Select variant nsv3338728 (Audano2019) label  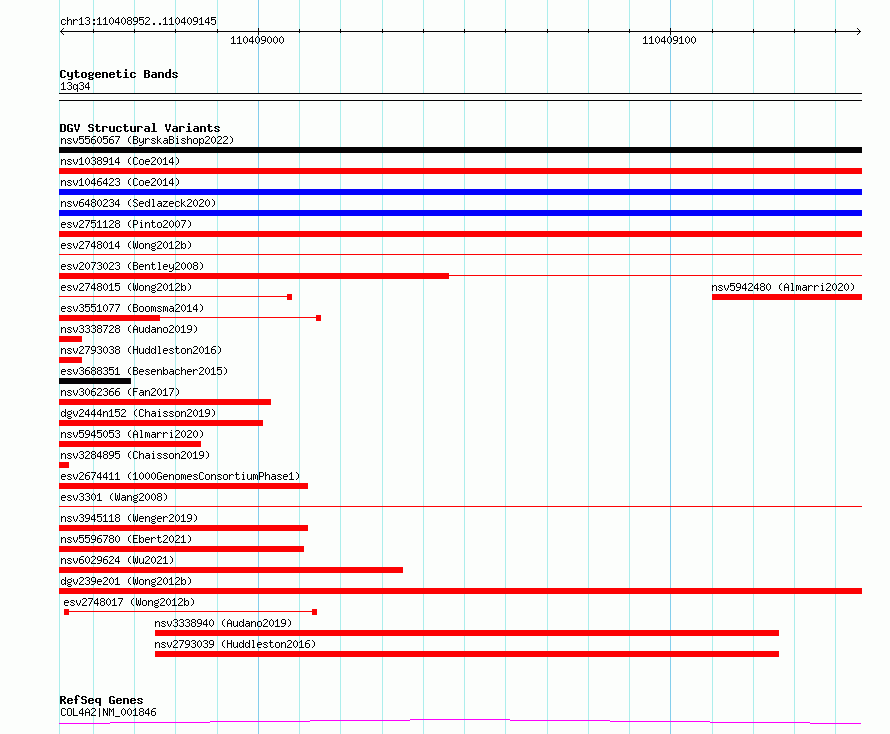[129, 329]
